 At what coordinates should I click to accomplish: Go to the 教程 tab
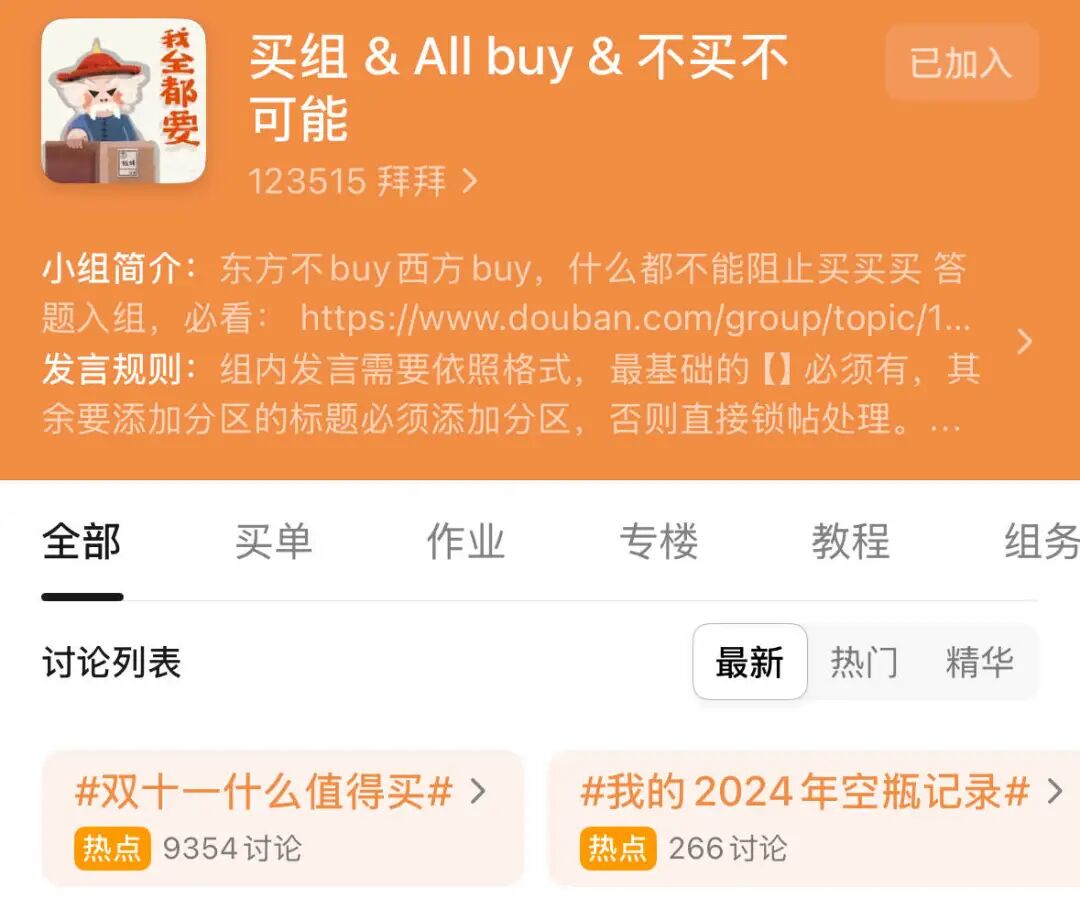pyautogui.click(x=851, y=541)
